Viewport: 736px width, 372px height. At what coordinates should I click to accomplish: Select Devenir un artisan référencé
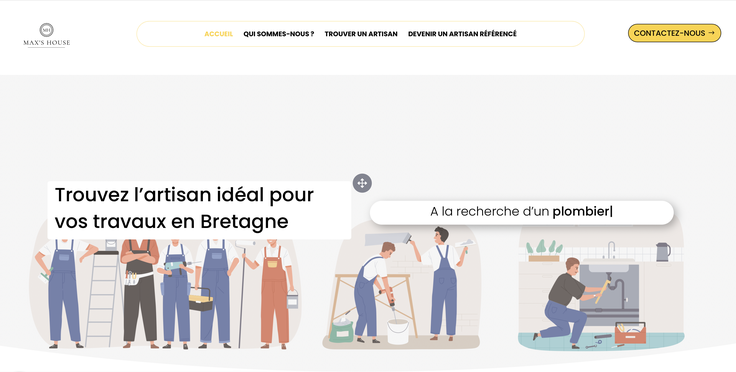coord(462,34)
